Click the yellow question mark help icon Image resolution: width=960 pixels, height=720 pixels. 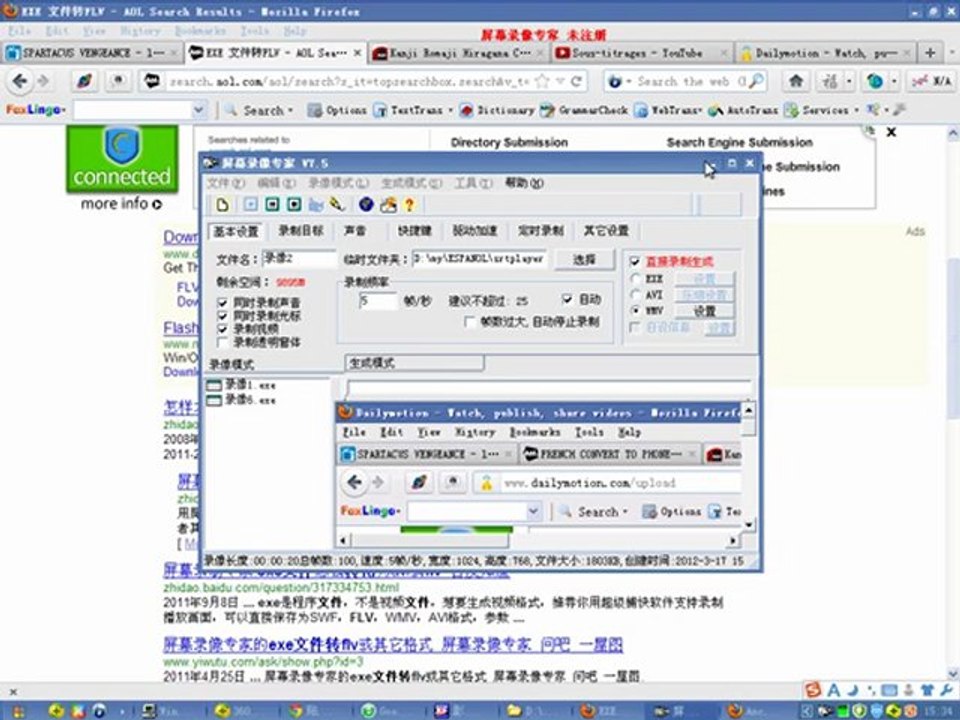click(410, 204)
